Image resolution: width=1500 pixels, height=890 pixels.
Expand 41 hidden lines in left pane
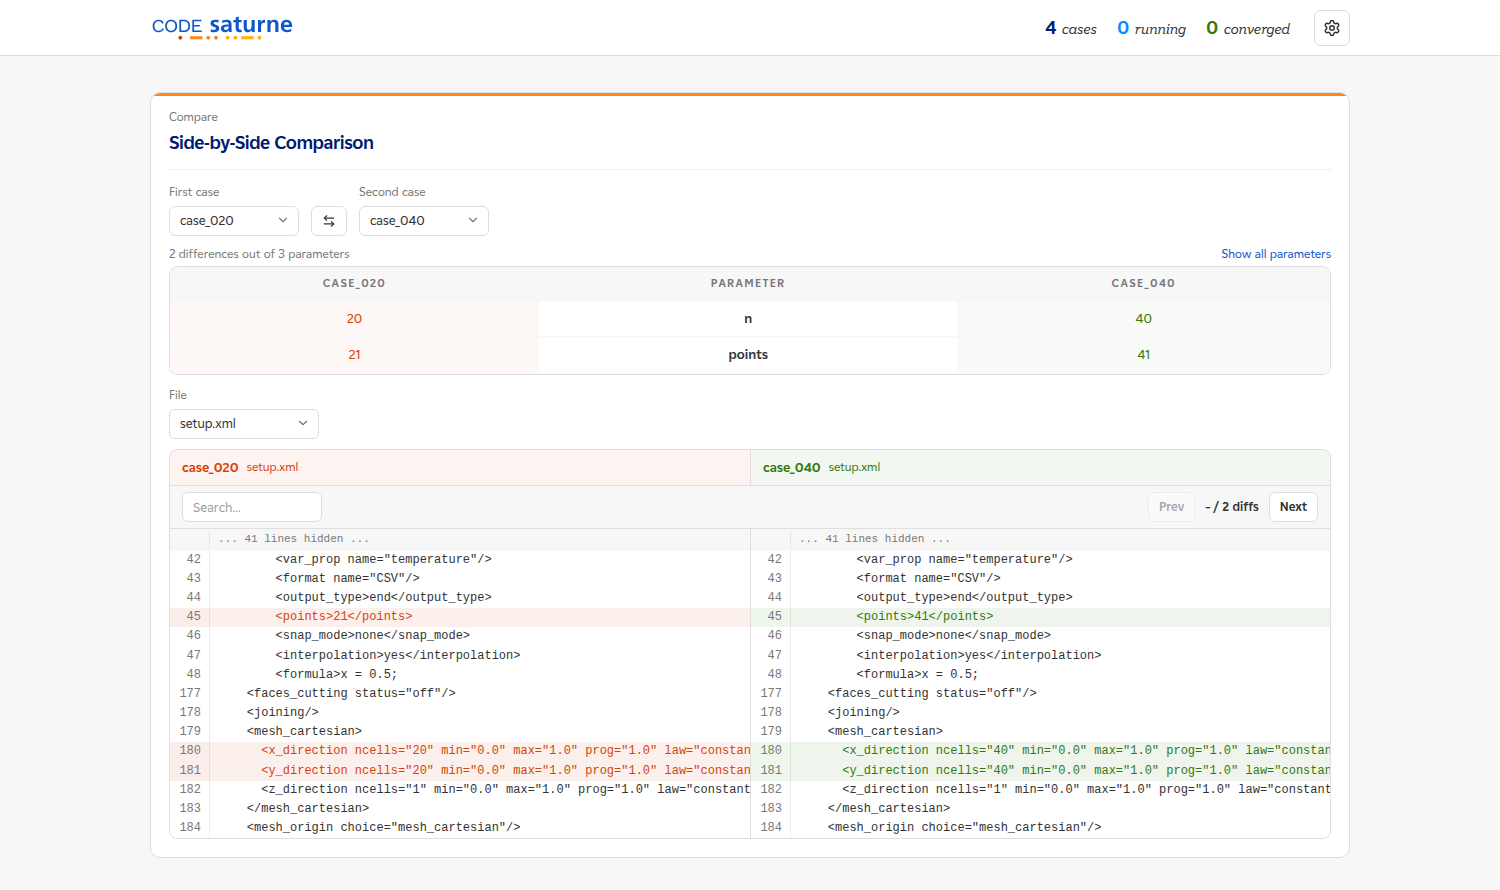click(294, 539)
